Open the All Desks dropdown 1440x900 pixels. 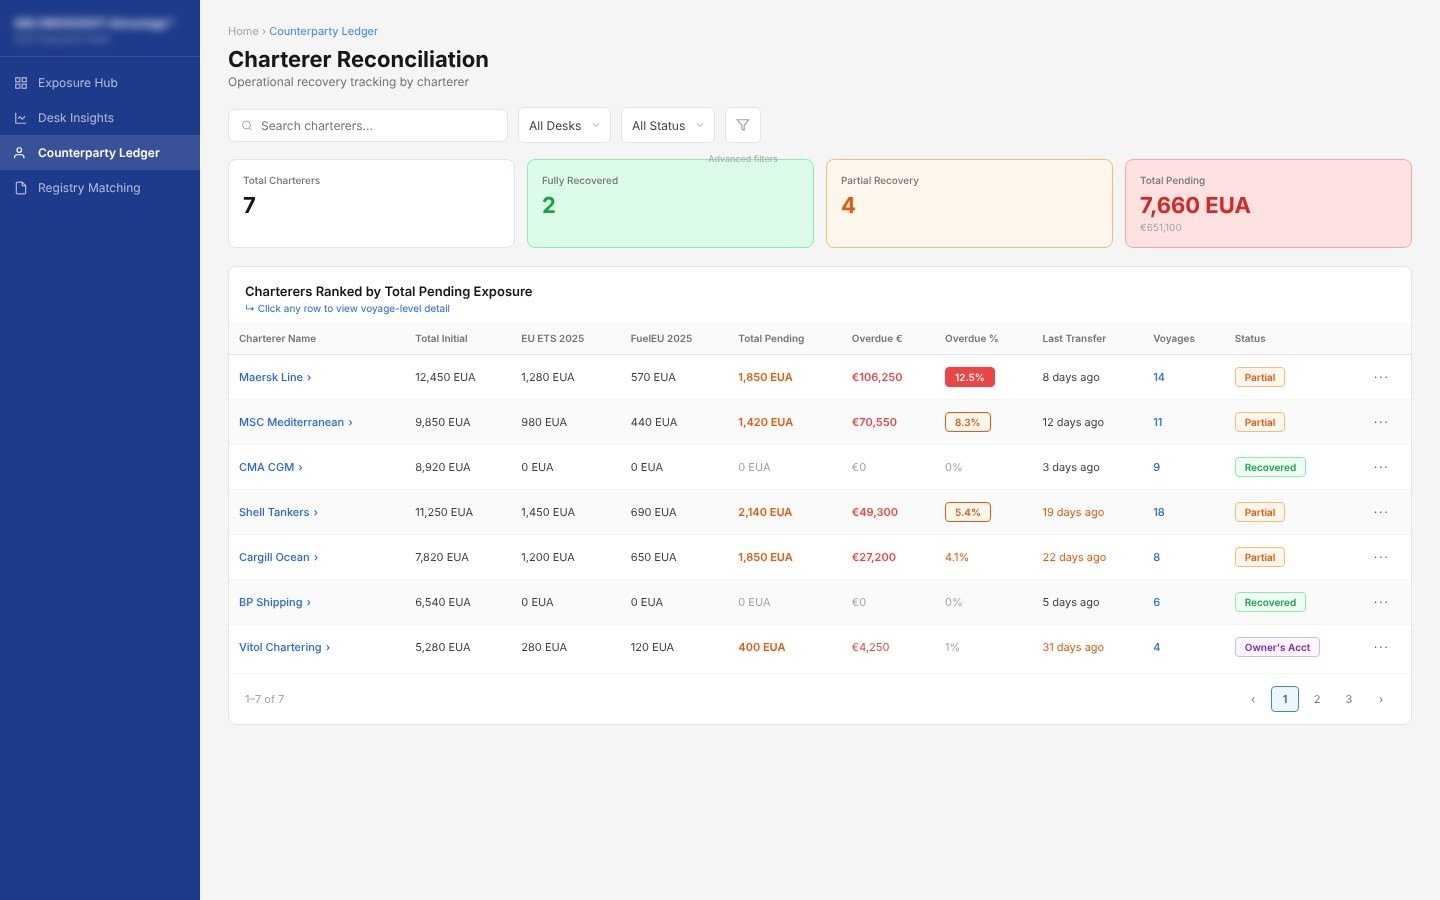(564, 125)
